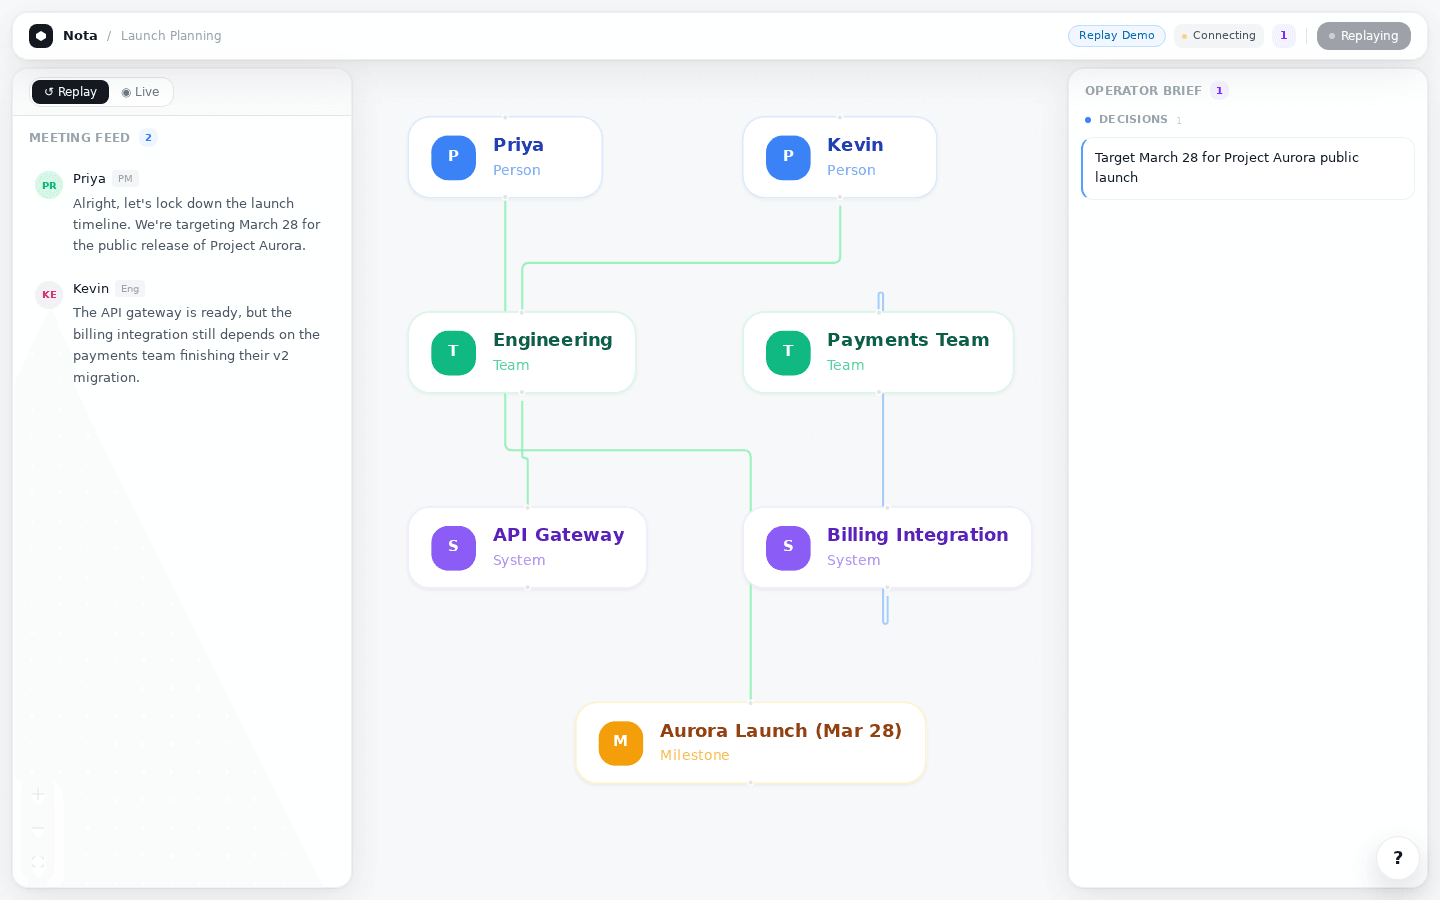
Task: Click the Connecting status indicator
Action: pos(1218,36)
